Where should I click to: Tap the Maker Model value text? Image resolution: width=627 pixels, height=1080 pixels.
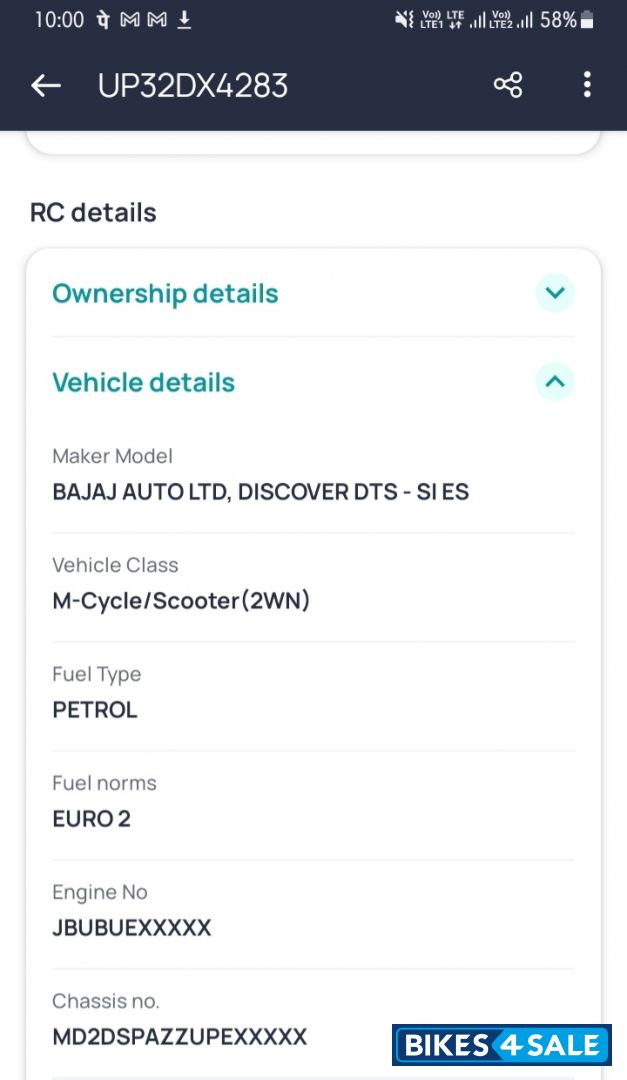tap(260, 492)
